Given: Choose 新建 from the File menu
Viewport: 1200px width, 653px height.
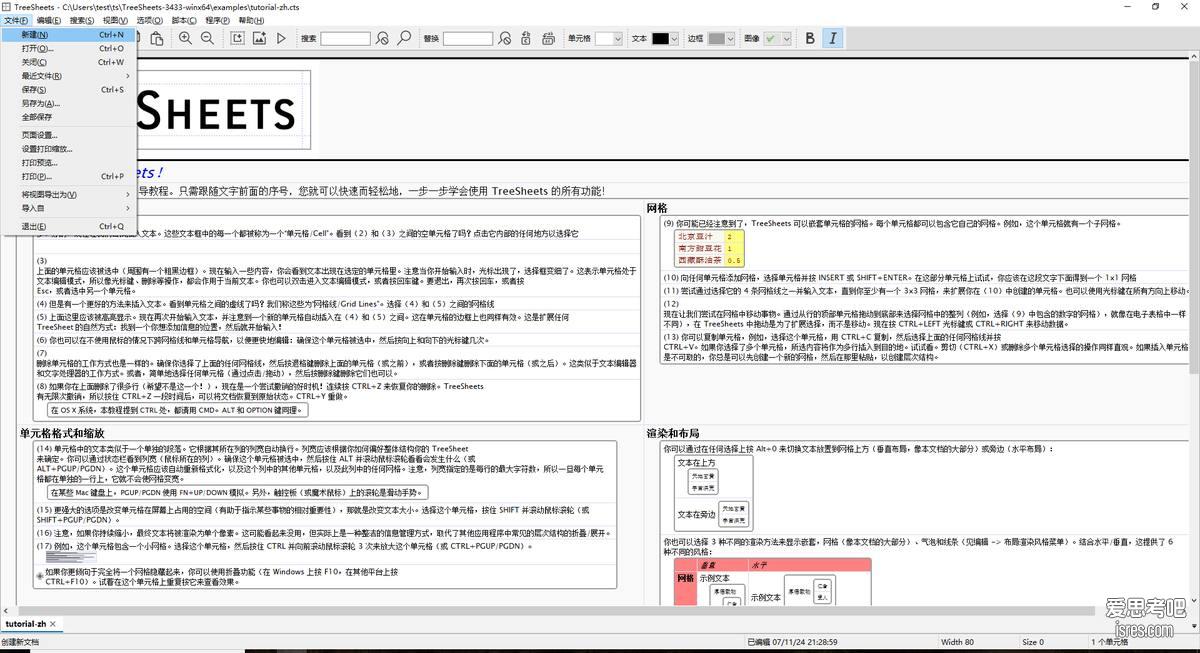Looking at the screenshot, I should (69, 34).
